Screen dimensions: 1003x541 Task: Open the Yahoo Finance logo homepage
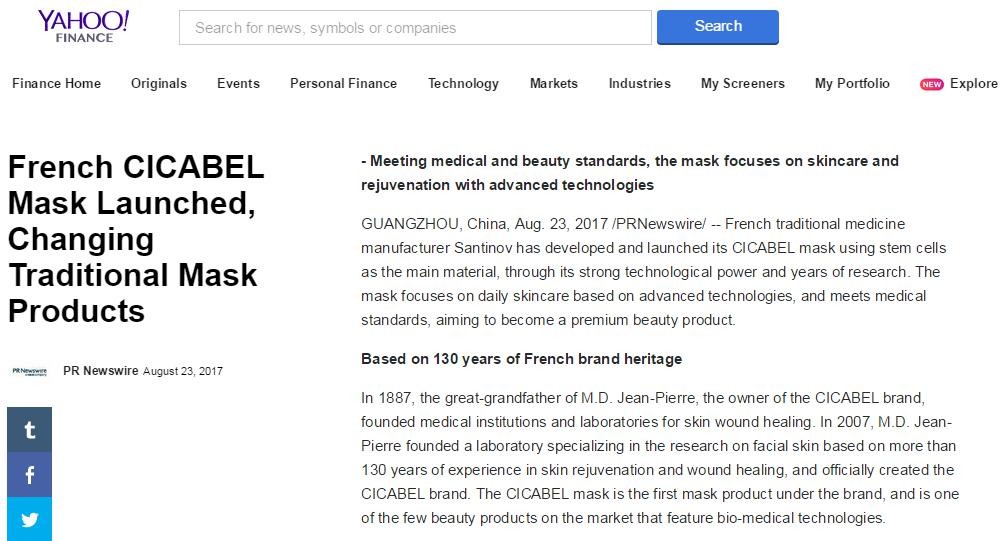[x=83, y=27]
